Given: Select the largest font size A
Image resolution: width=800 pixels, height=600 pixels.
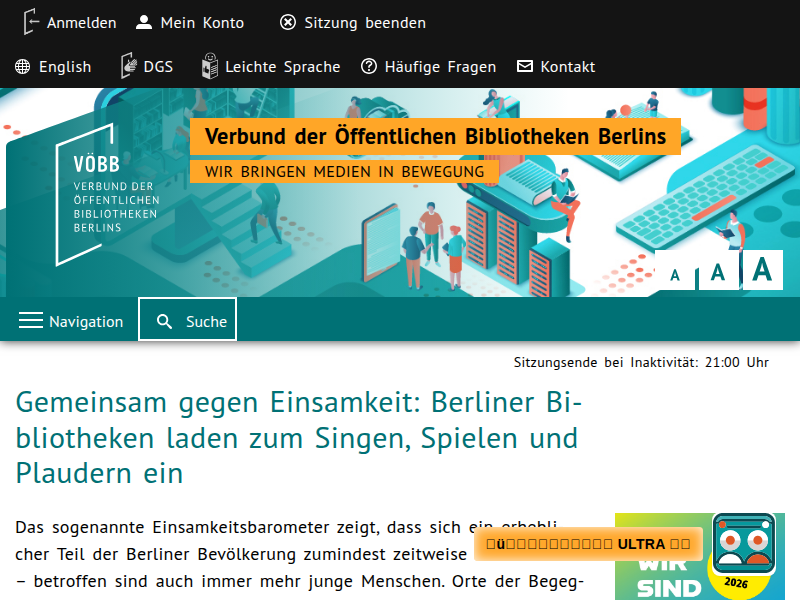Looking at the screenshot, I should (762, 269).
